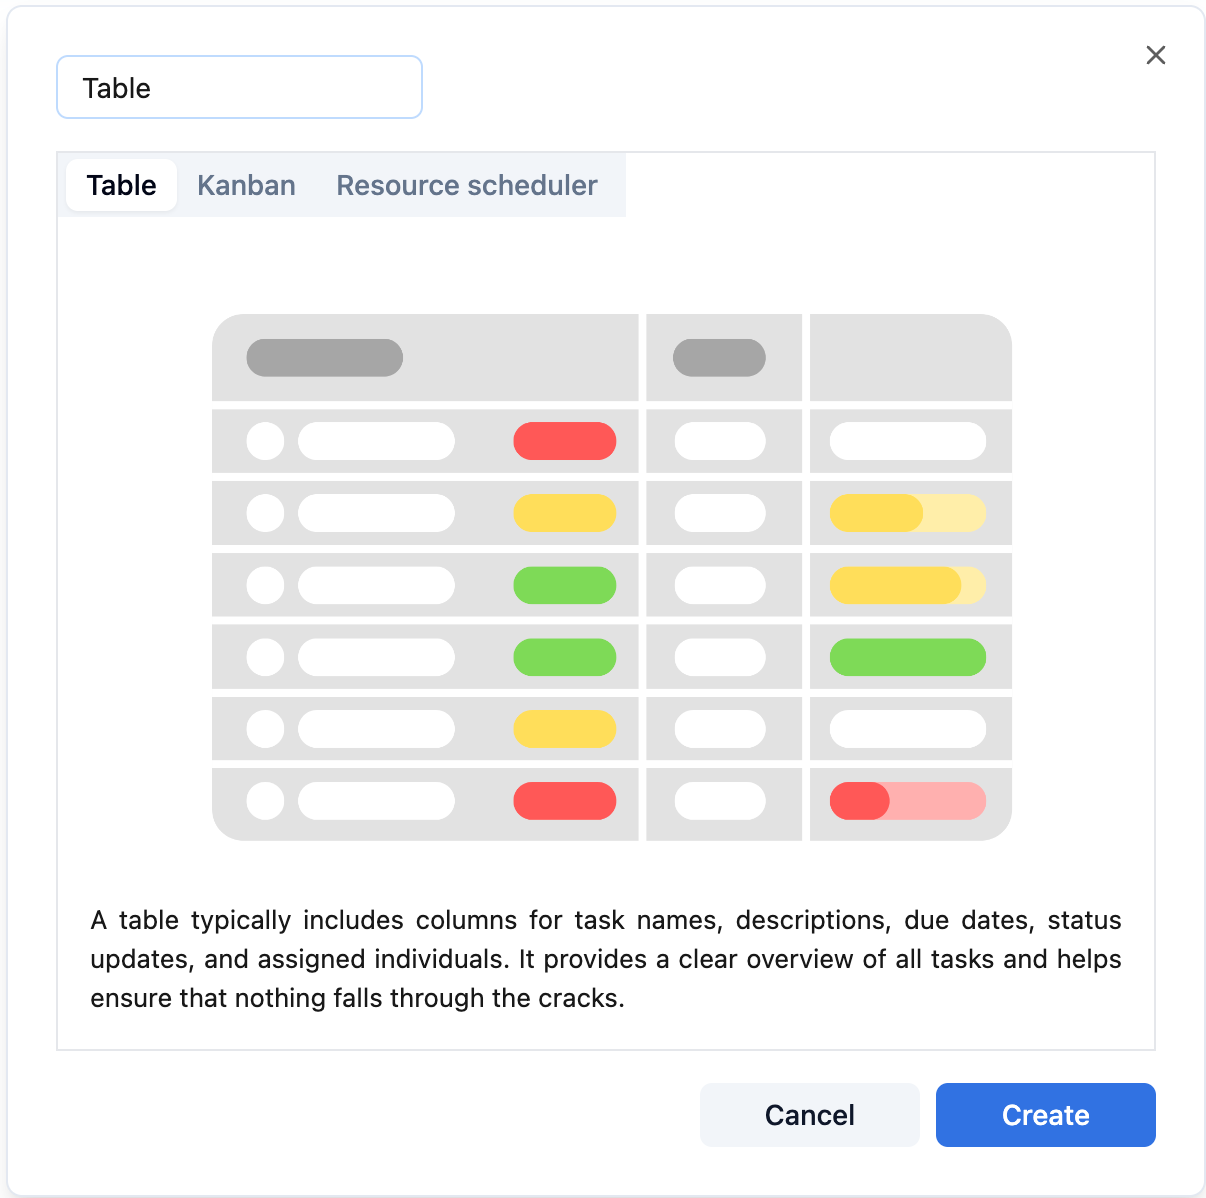Click the red status pill in bottom preview row
The image size is (1206, 1198).
coord(564,801)
